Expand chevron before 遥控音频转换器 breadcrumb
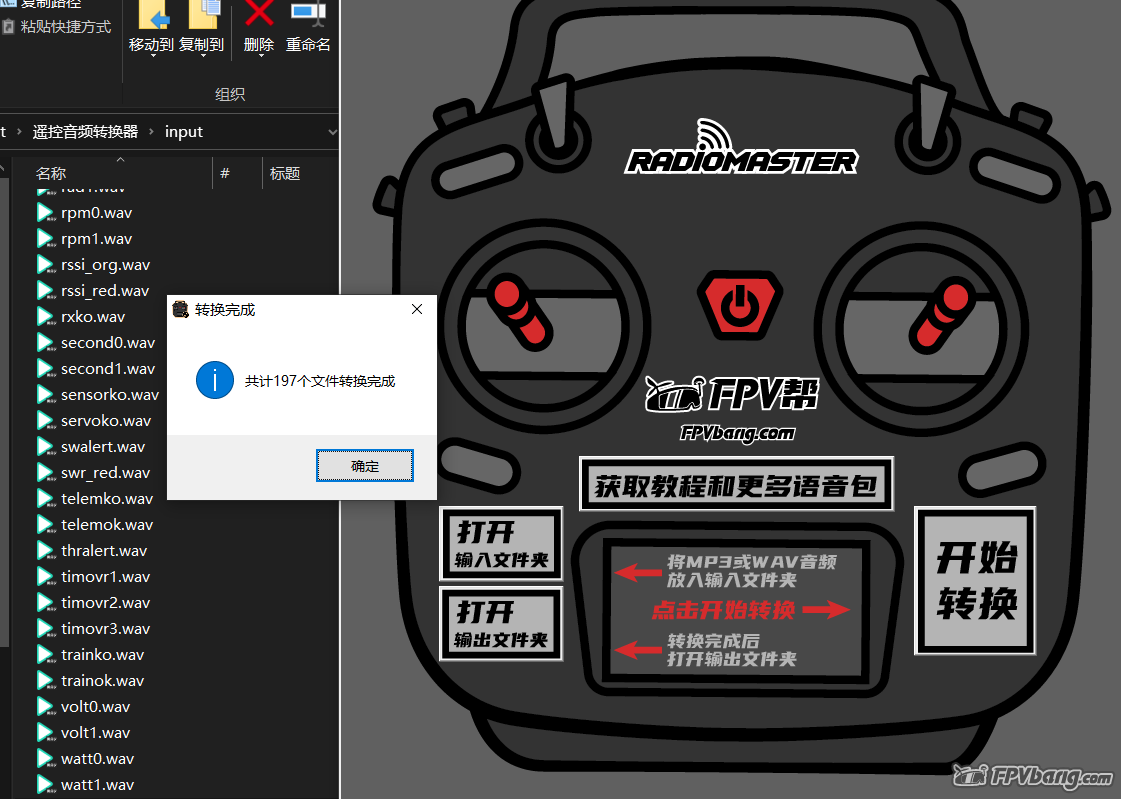 (19, 131)
